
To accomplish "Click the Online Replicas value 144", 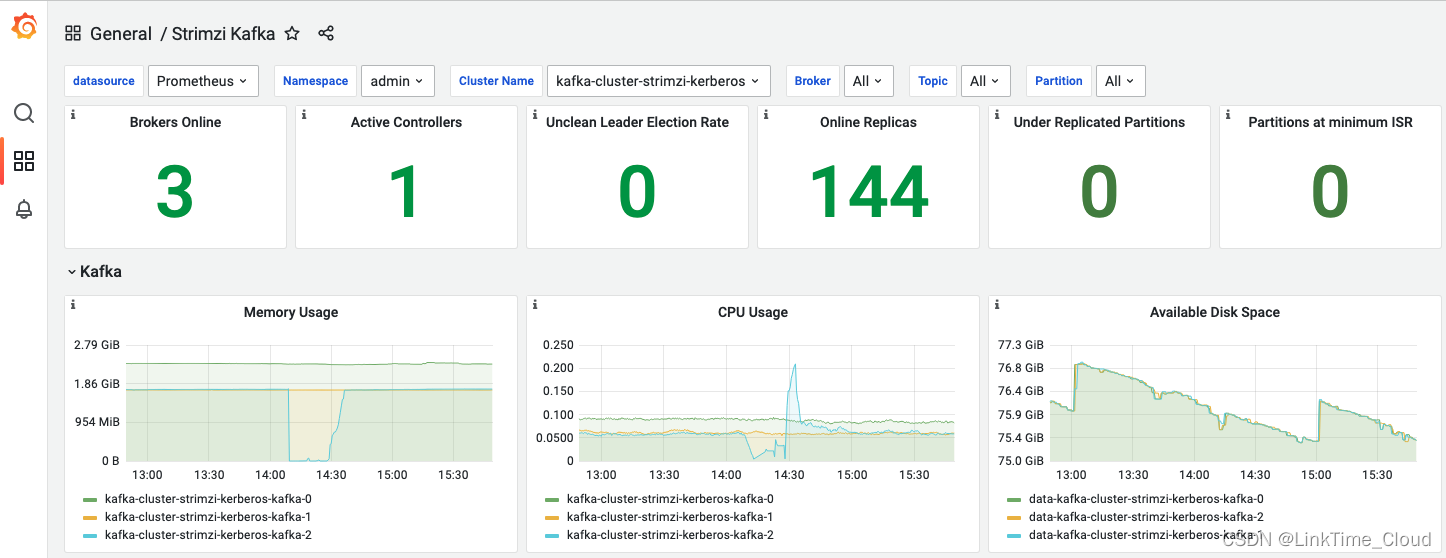I will pos(868,192).
